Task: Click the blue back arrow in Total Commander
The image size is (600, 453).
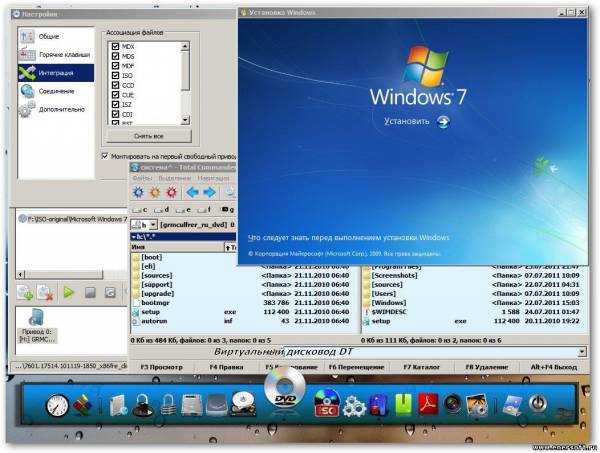Action: coord(192,192)
